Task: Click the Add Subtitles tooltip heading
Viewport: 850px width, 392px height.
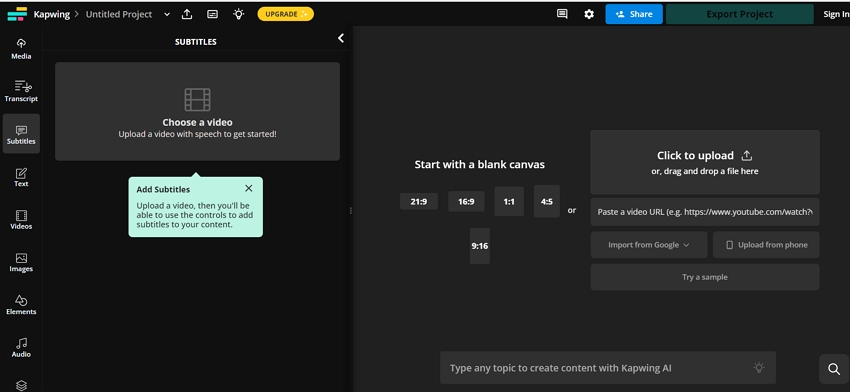Action: click(x=163, y=189)
